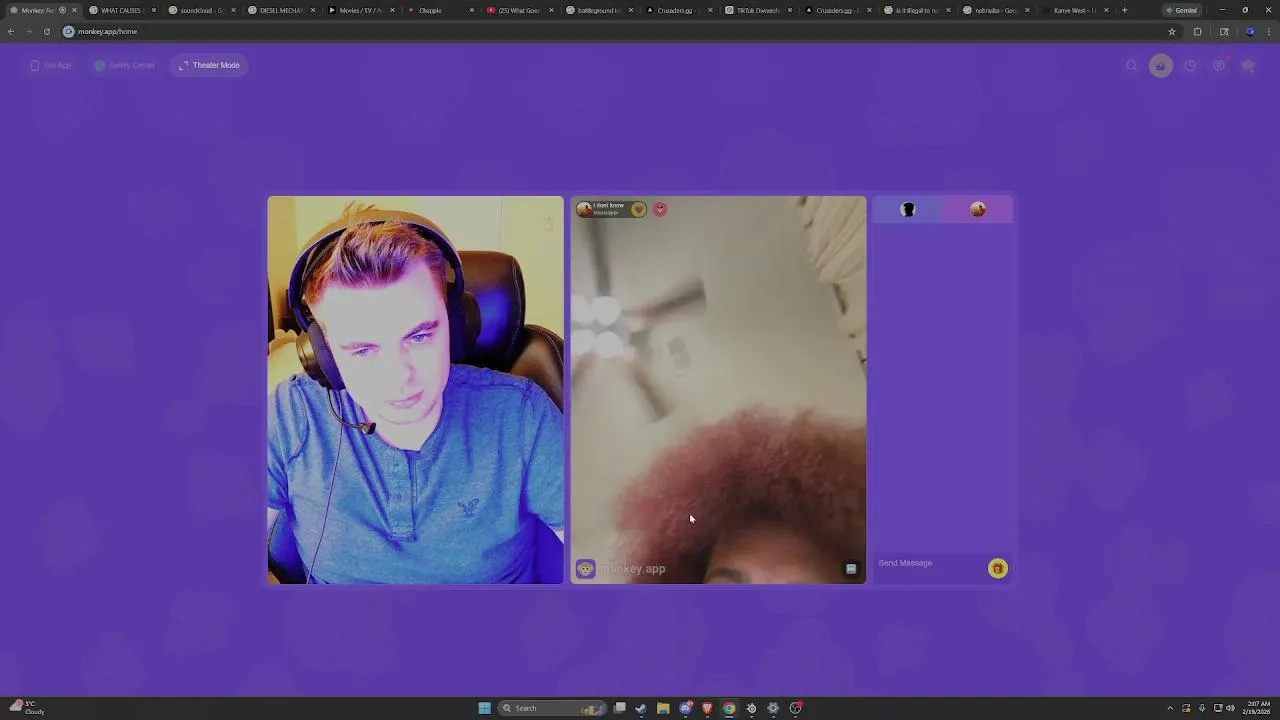Switch to the Movies / TV browser tab
1280x720 pixels.
click(360, 10)
